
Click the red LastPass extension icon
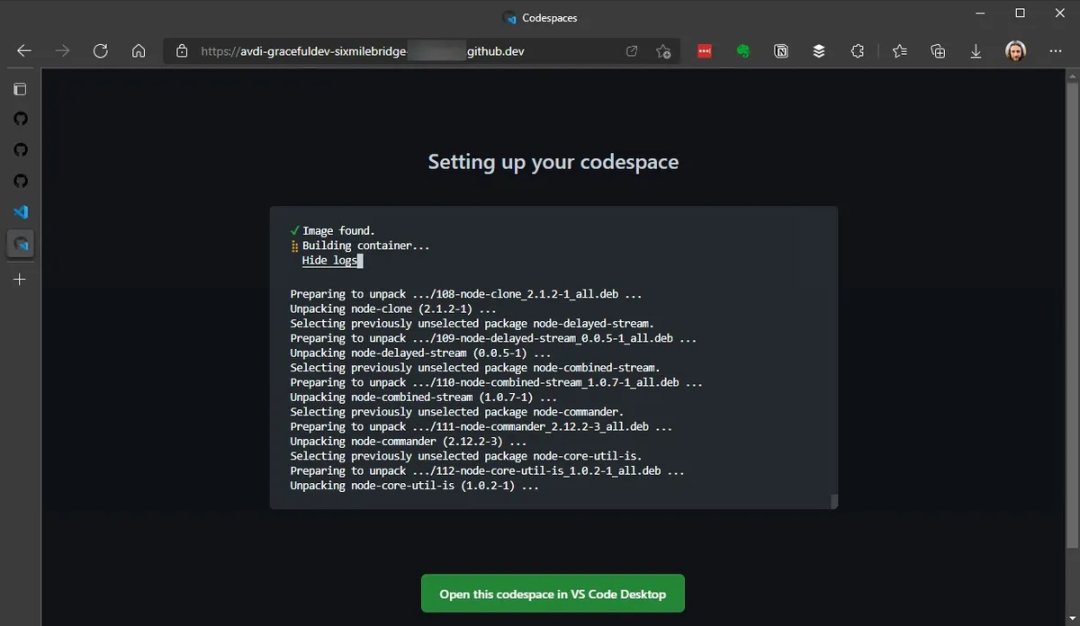tap(705, 51)
